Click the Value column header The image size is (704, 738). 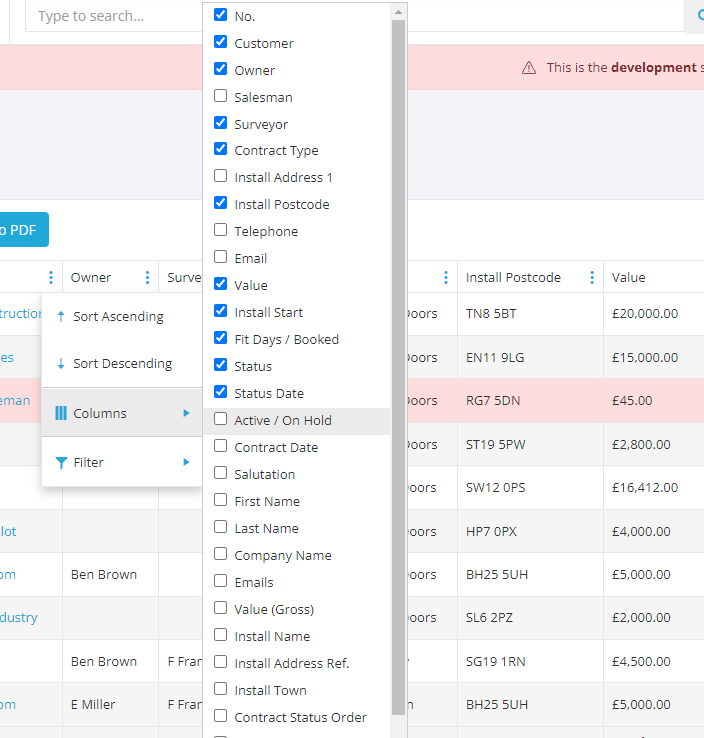coord(629,278)
